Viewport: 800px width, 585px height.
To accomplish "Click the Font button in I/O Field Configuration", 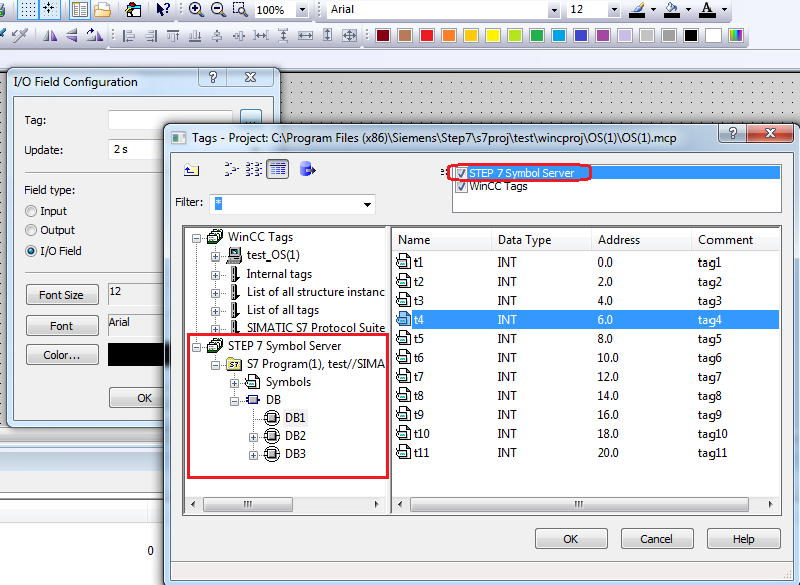I will click(x=62, y=326).
